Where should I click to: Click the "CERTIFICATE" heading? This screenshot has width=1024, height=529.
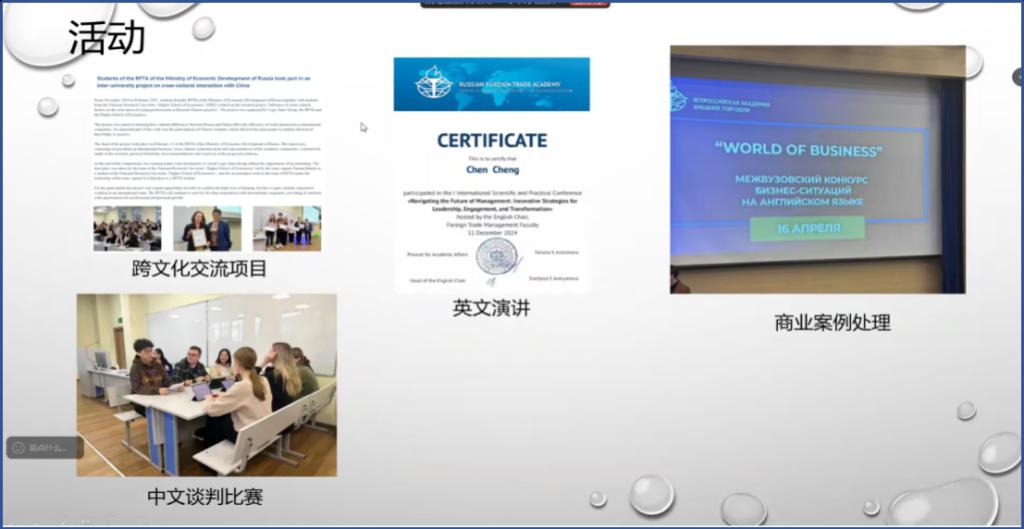click(x=491, y=140)
